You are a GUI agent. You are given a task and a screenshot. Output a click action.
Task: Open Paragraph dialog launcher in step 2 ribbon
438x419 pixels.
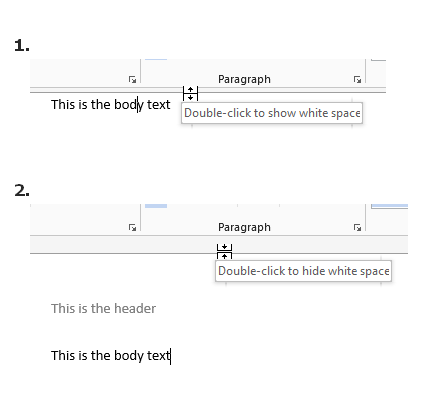pyautogui.click(x=357, y=228)
